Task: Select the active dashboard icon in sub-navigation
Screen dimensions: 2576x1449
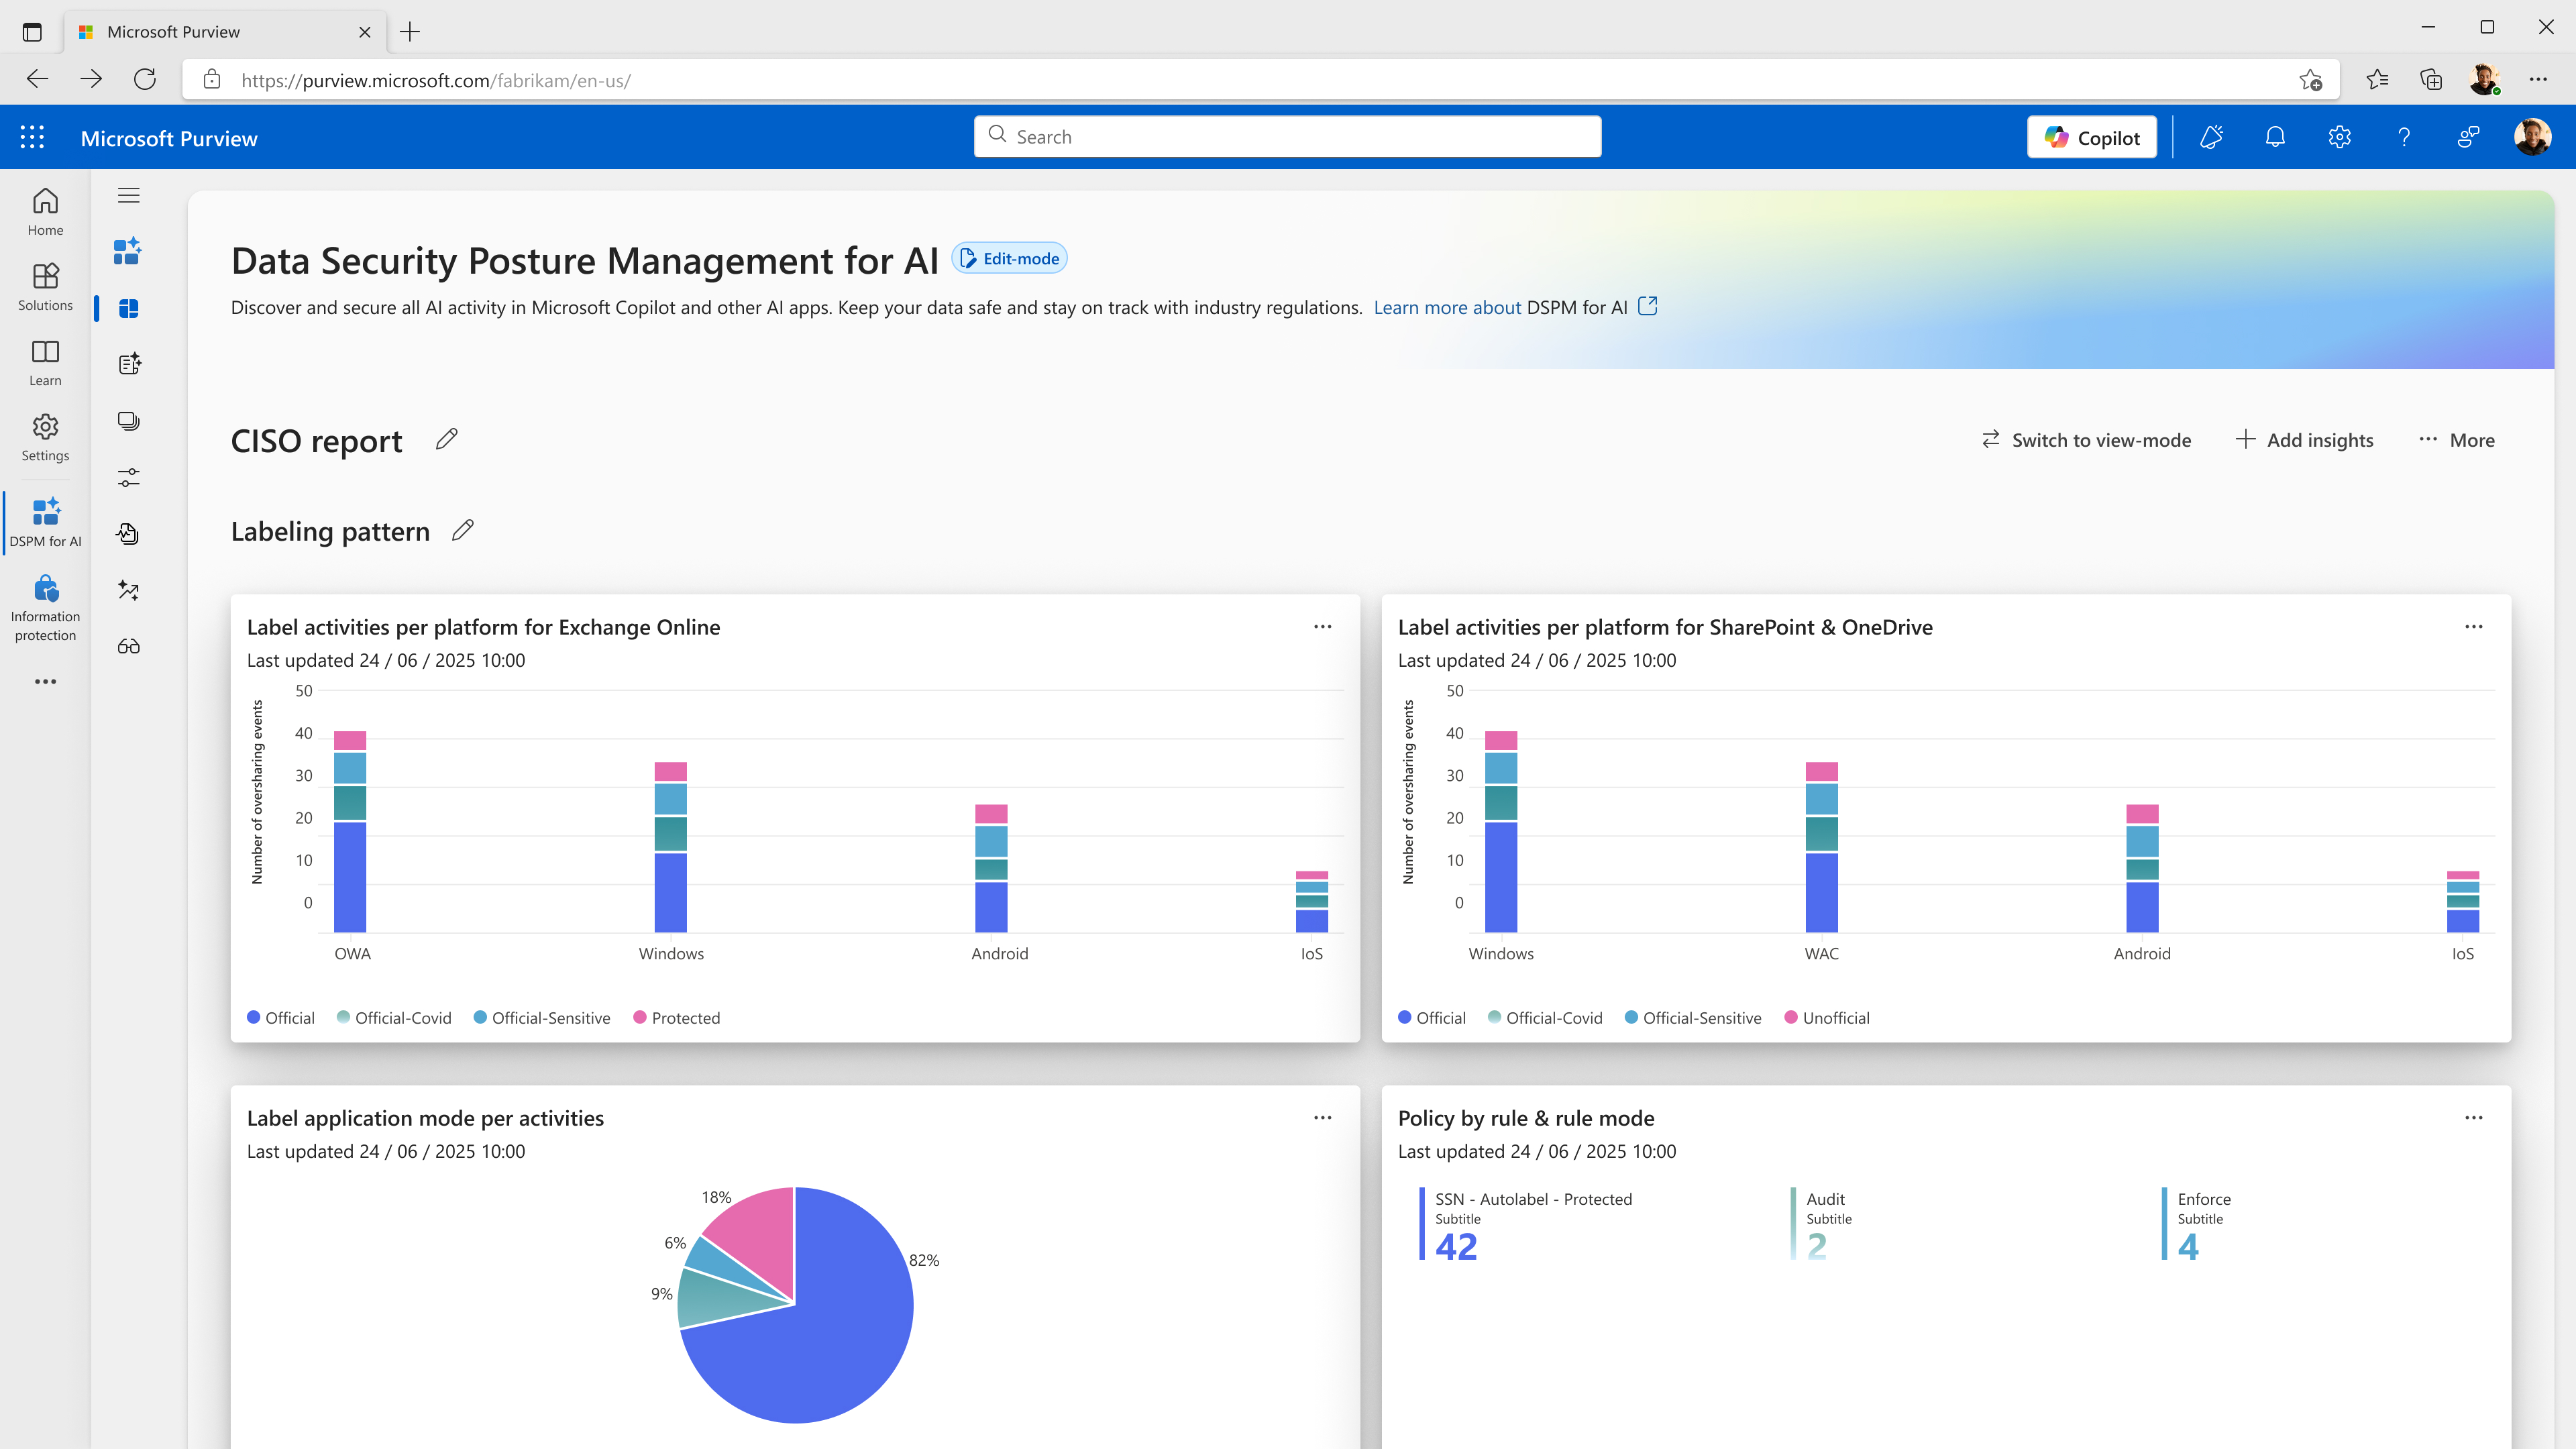Action: 128,308
